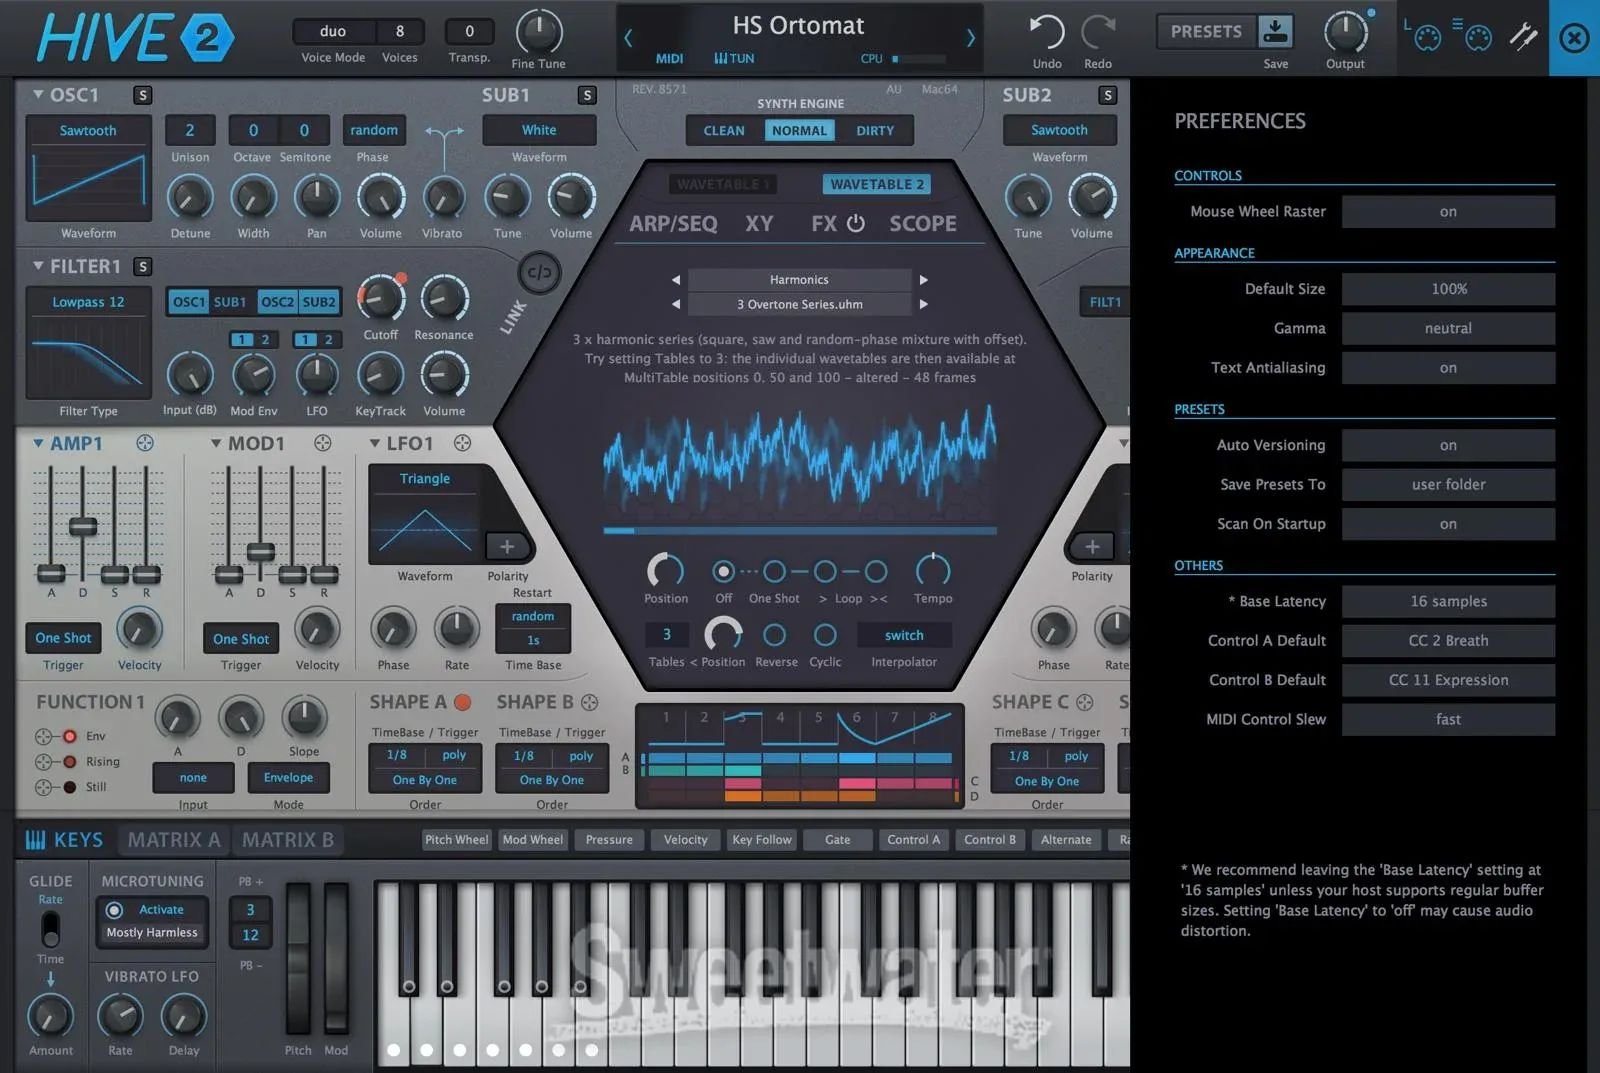Image resolution: width=1600 pixels, height=1073 pixels.
Task: Activate microtuning radio button
Action: click(114, 910)
